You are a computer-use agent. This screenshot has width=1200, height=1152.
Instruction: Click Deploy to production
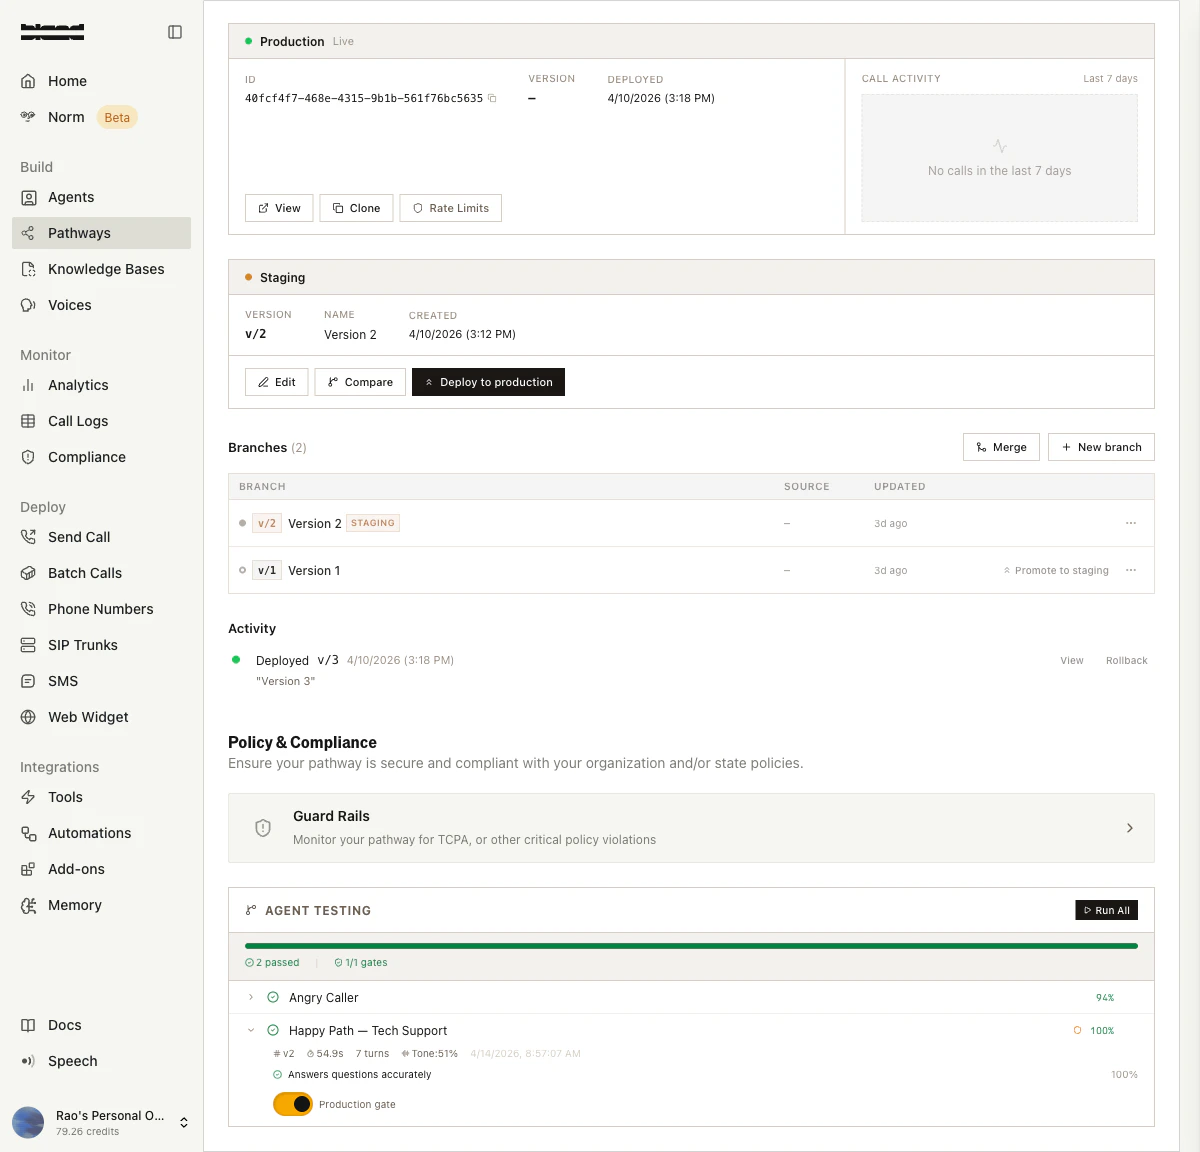(x=488, y=382)
